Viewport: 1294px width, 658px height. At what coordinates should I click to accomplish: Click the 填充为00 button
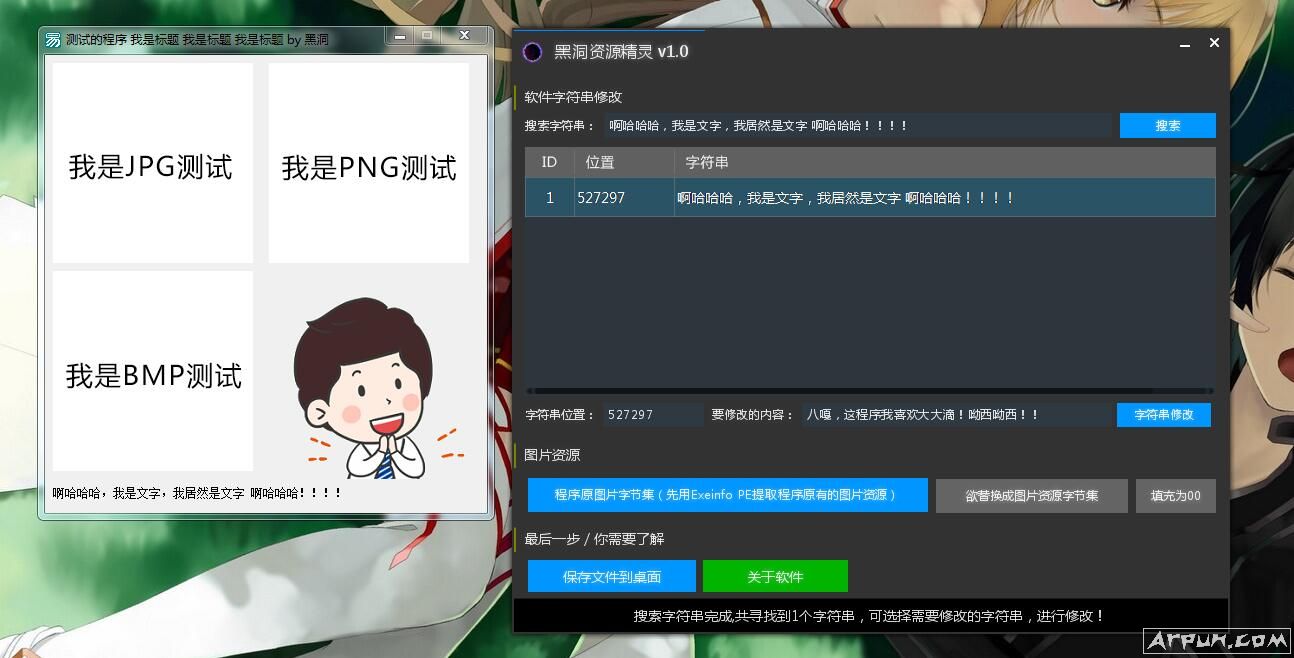(1176, 495)
